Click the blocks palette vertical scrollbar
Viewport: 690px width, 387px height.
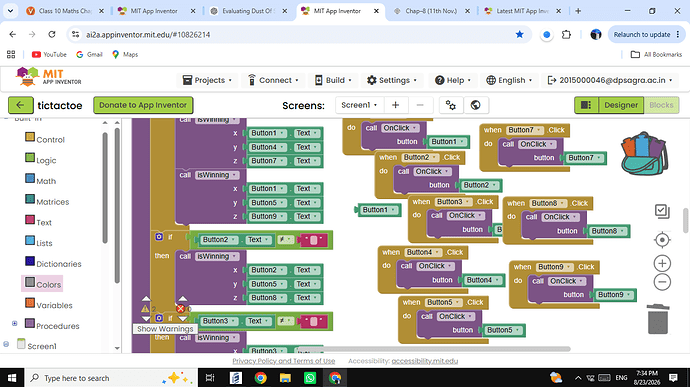click(x=105, y=187)
